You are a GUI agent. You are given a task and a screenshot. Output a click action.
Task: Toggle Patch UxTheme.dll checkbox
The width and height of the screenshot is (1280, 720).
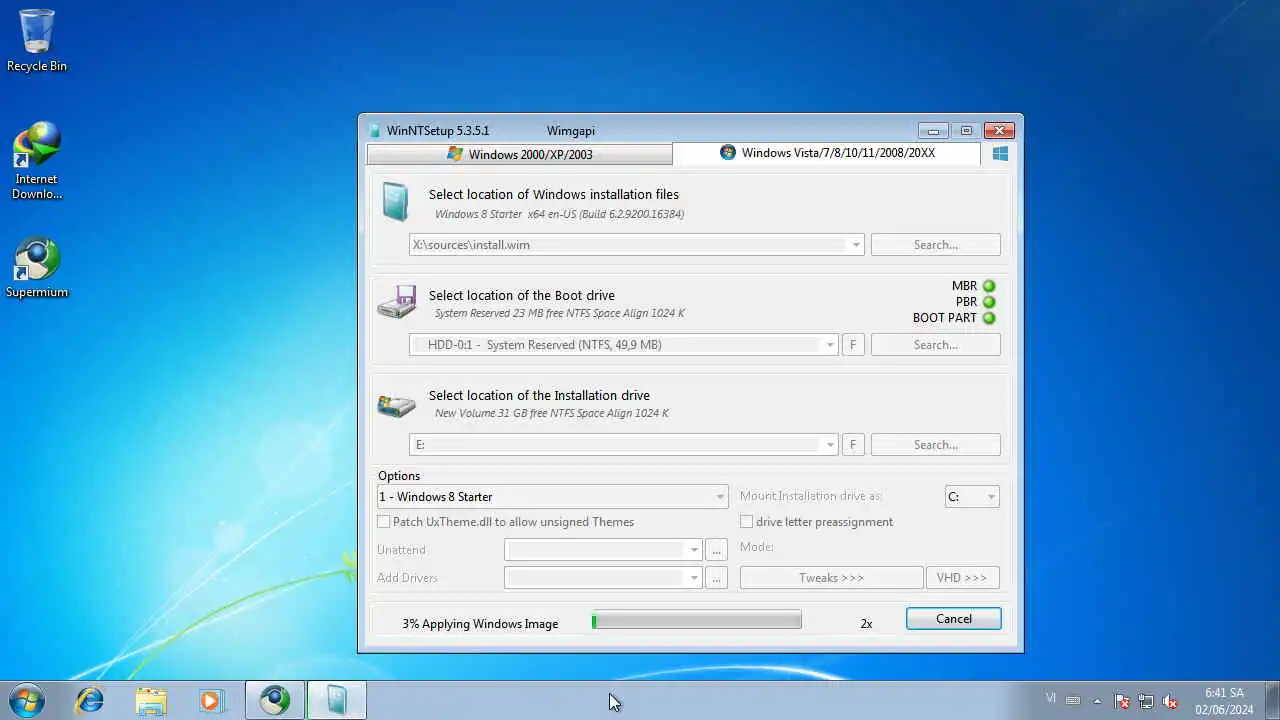click(384, 522)
